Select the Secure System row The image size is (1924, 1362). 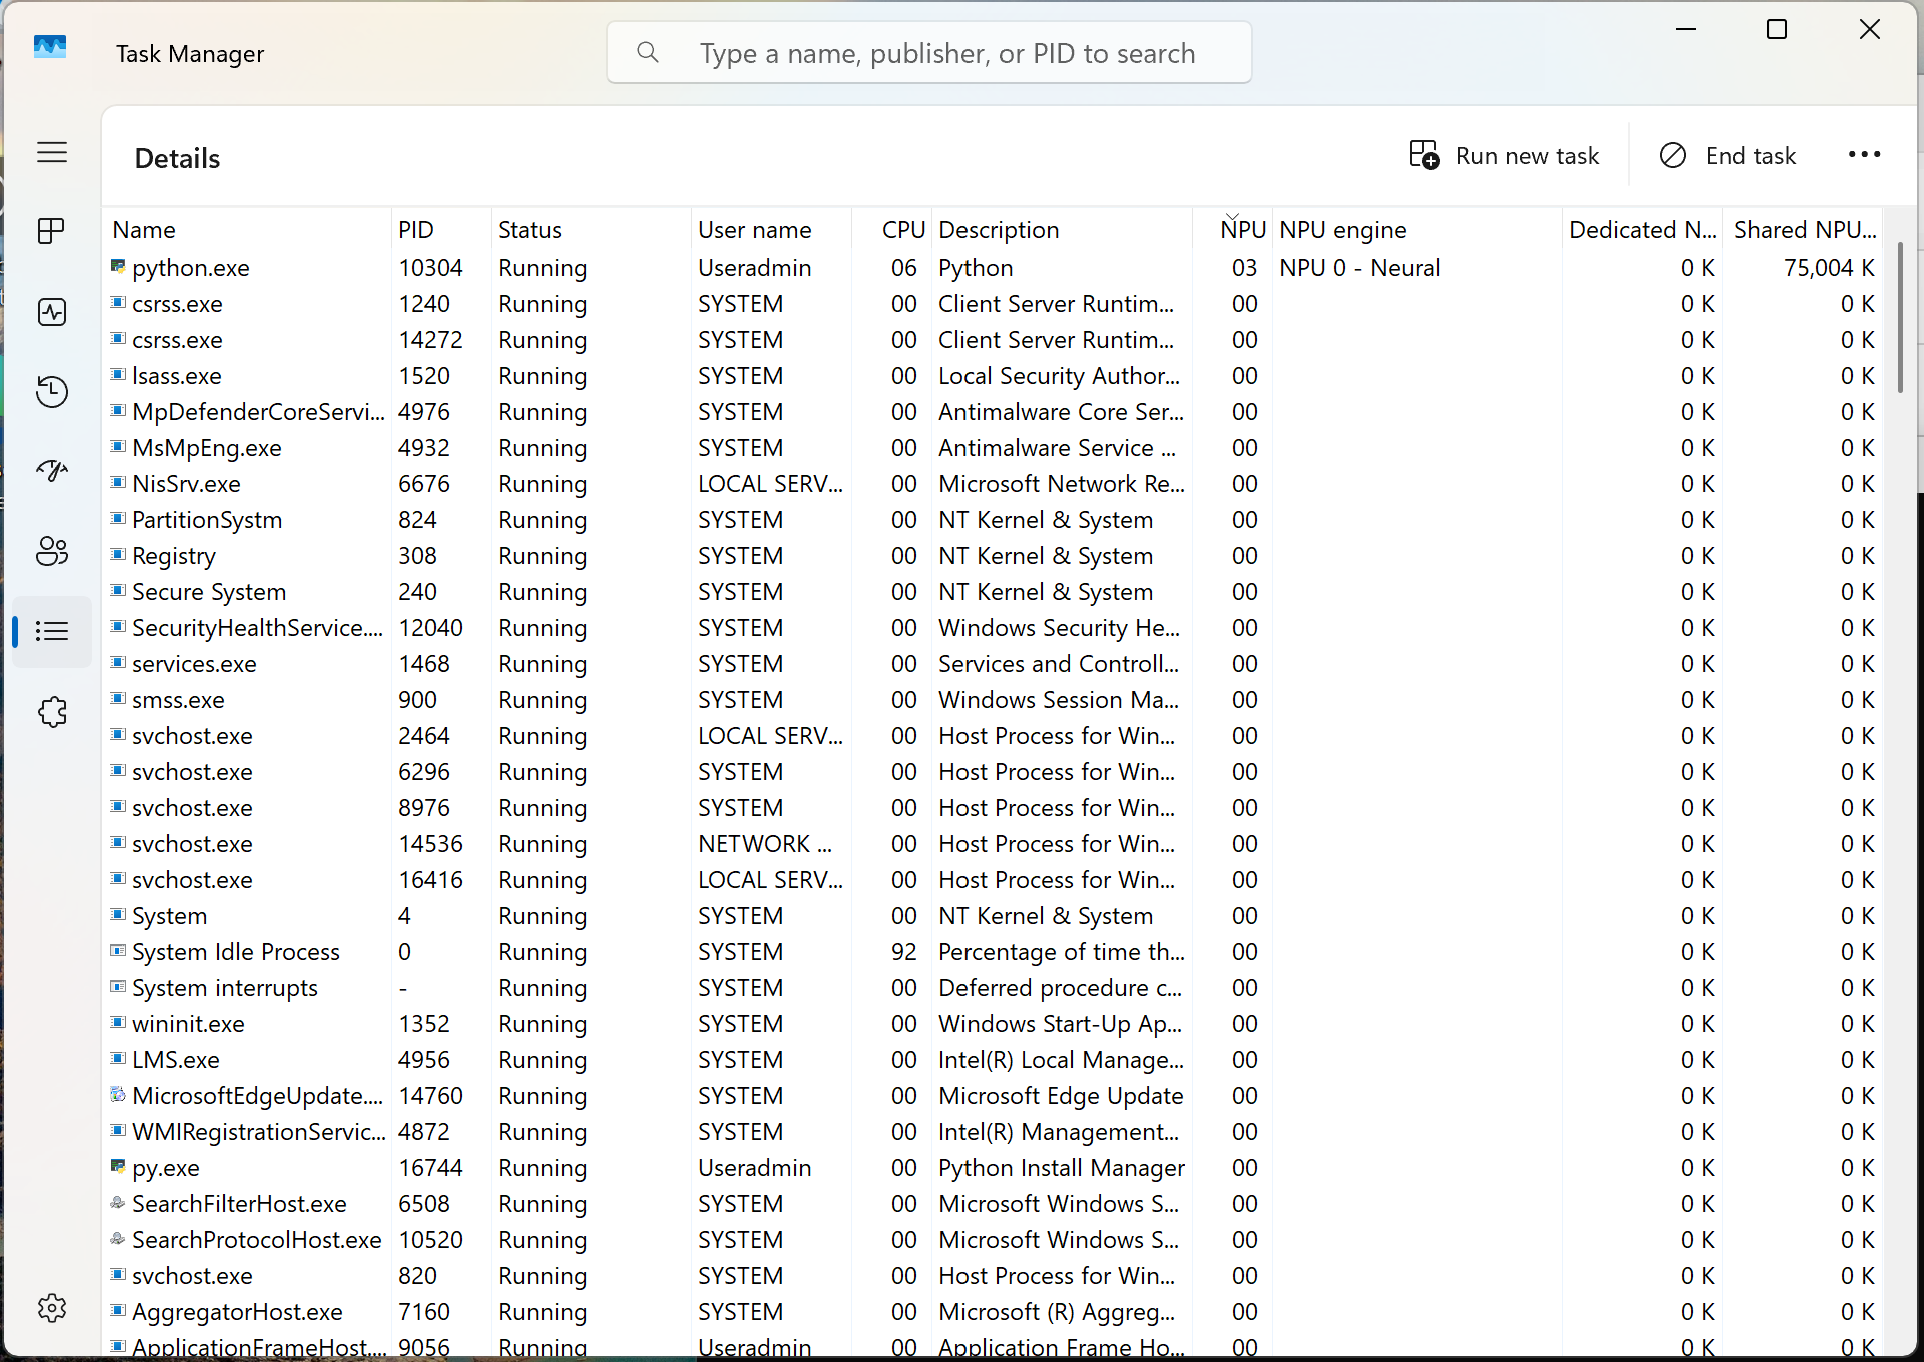pyautogui.click(x=993, y=592)
